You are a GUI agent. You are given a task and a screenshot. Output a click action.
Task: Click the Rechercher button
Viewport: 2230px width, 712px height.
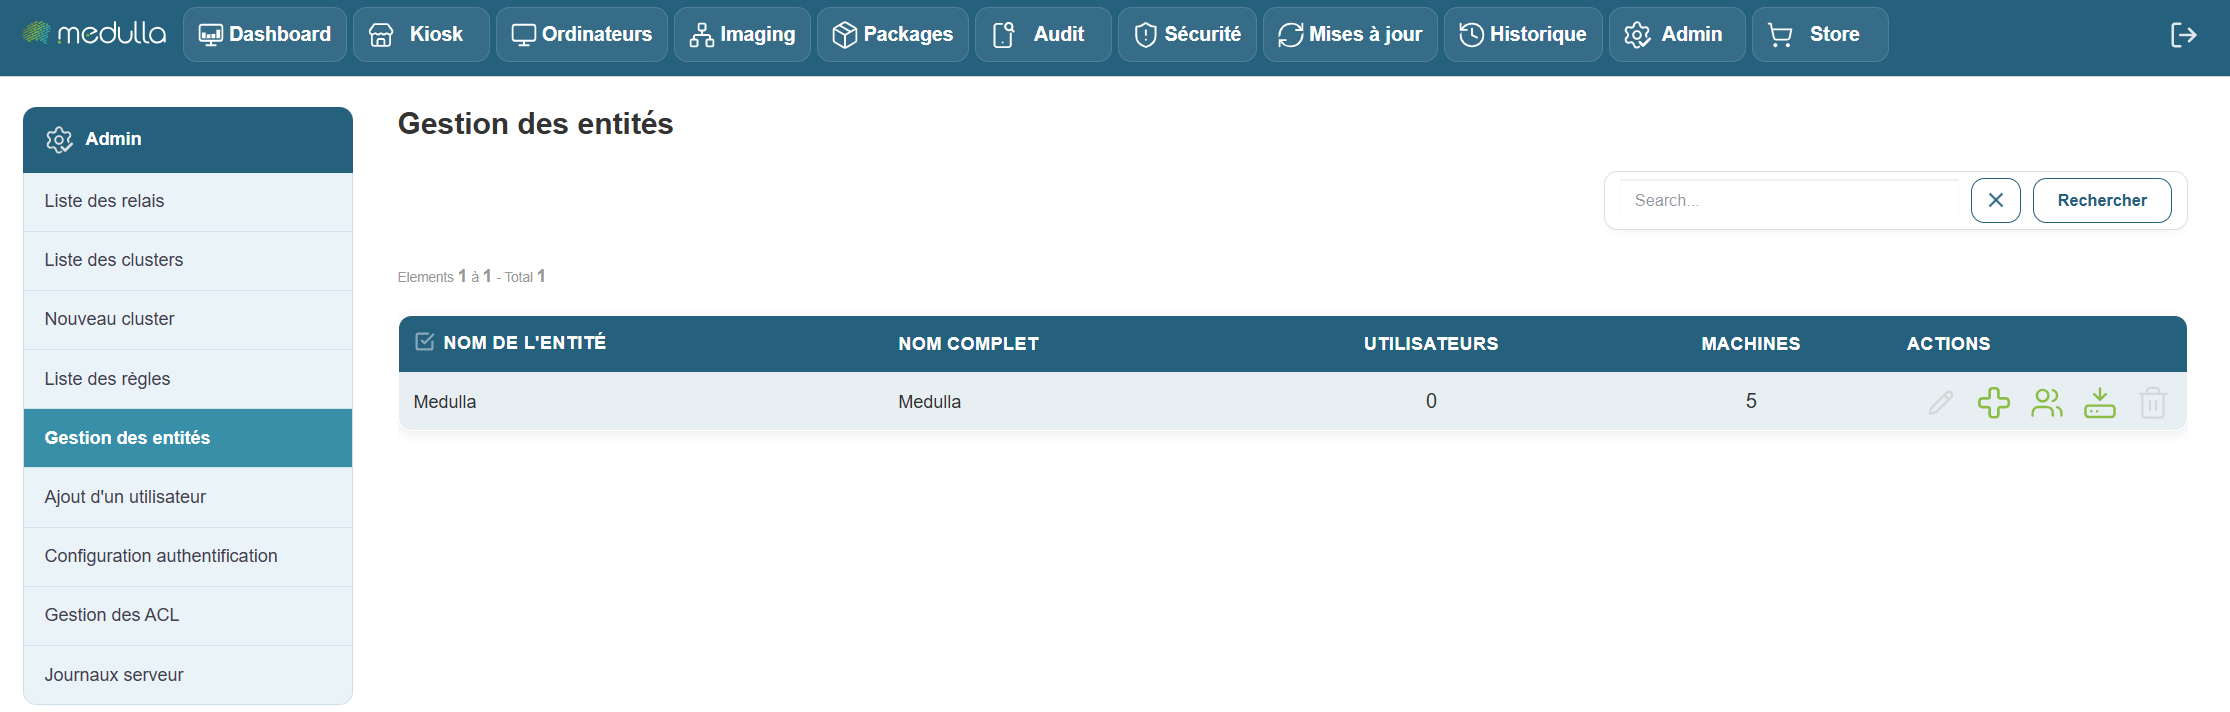2102,200
